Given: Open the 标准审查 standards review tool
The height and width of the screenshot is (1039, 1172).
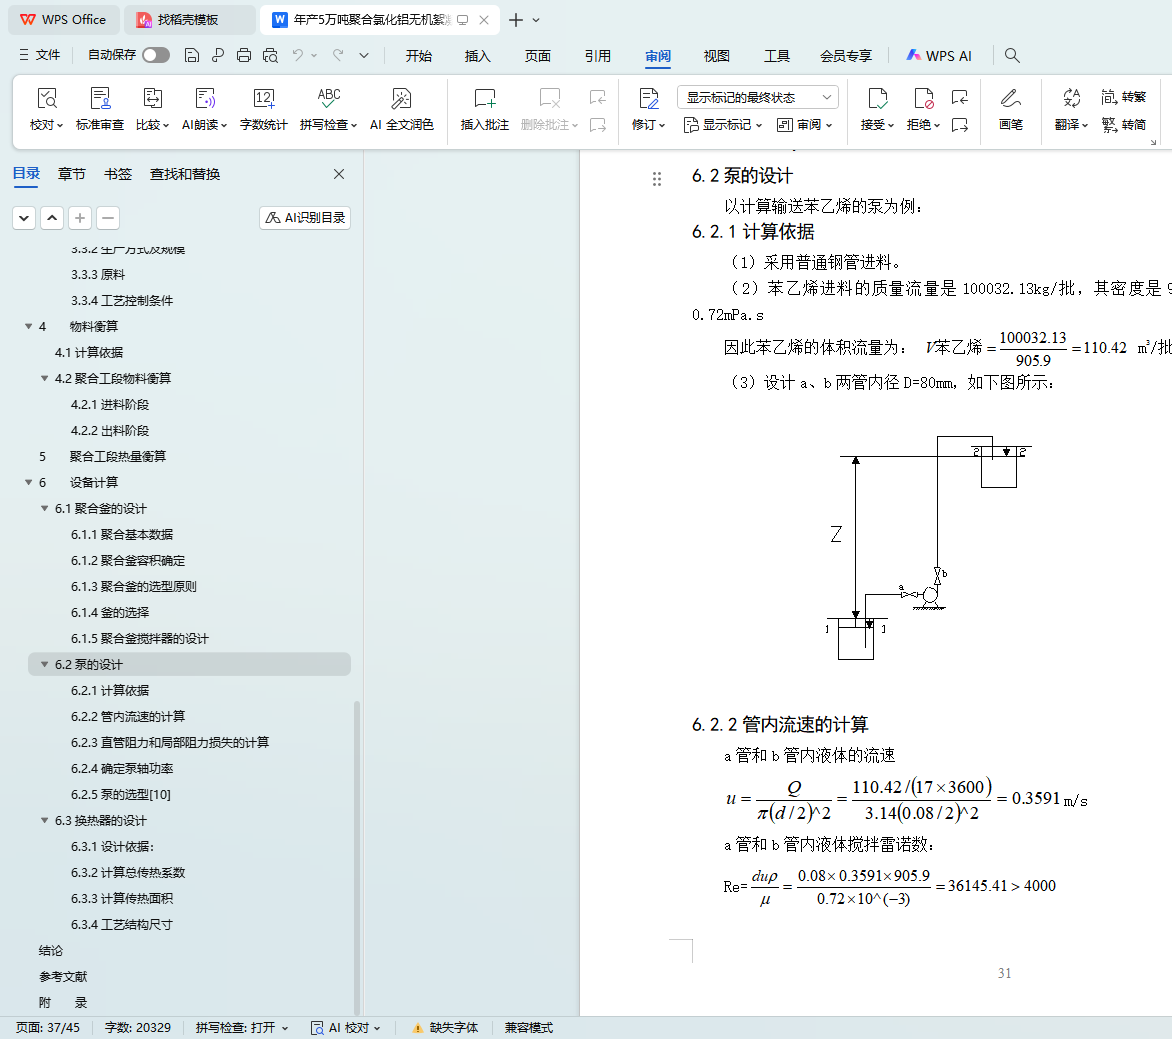Looking at the screenshot, I should coord(100,99).
